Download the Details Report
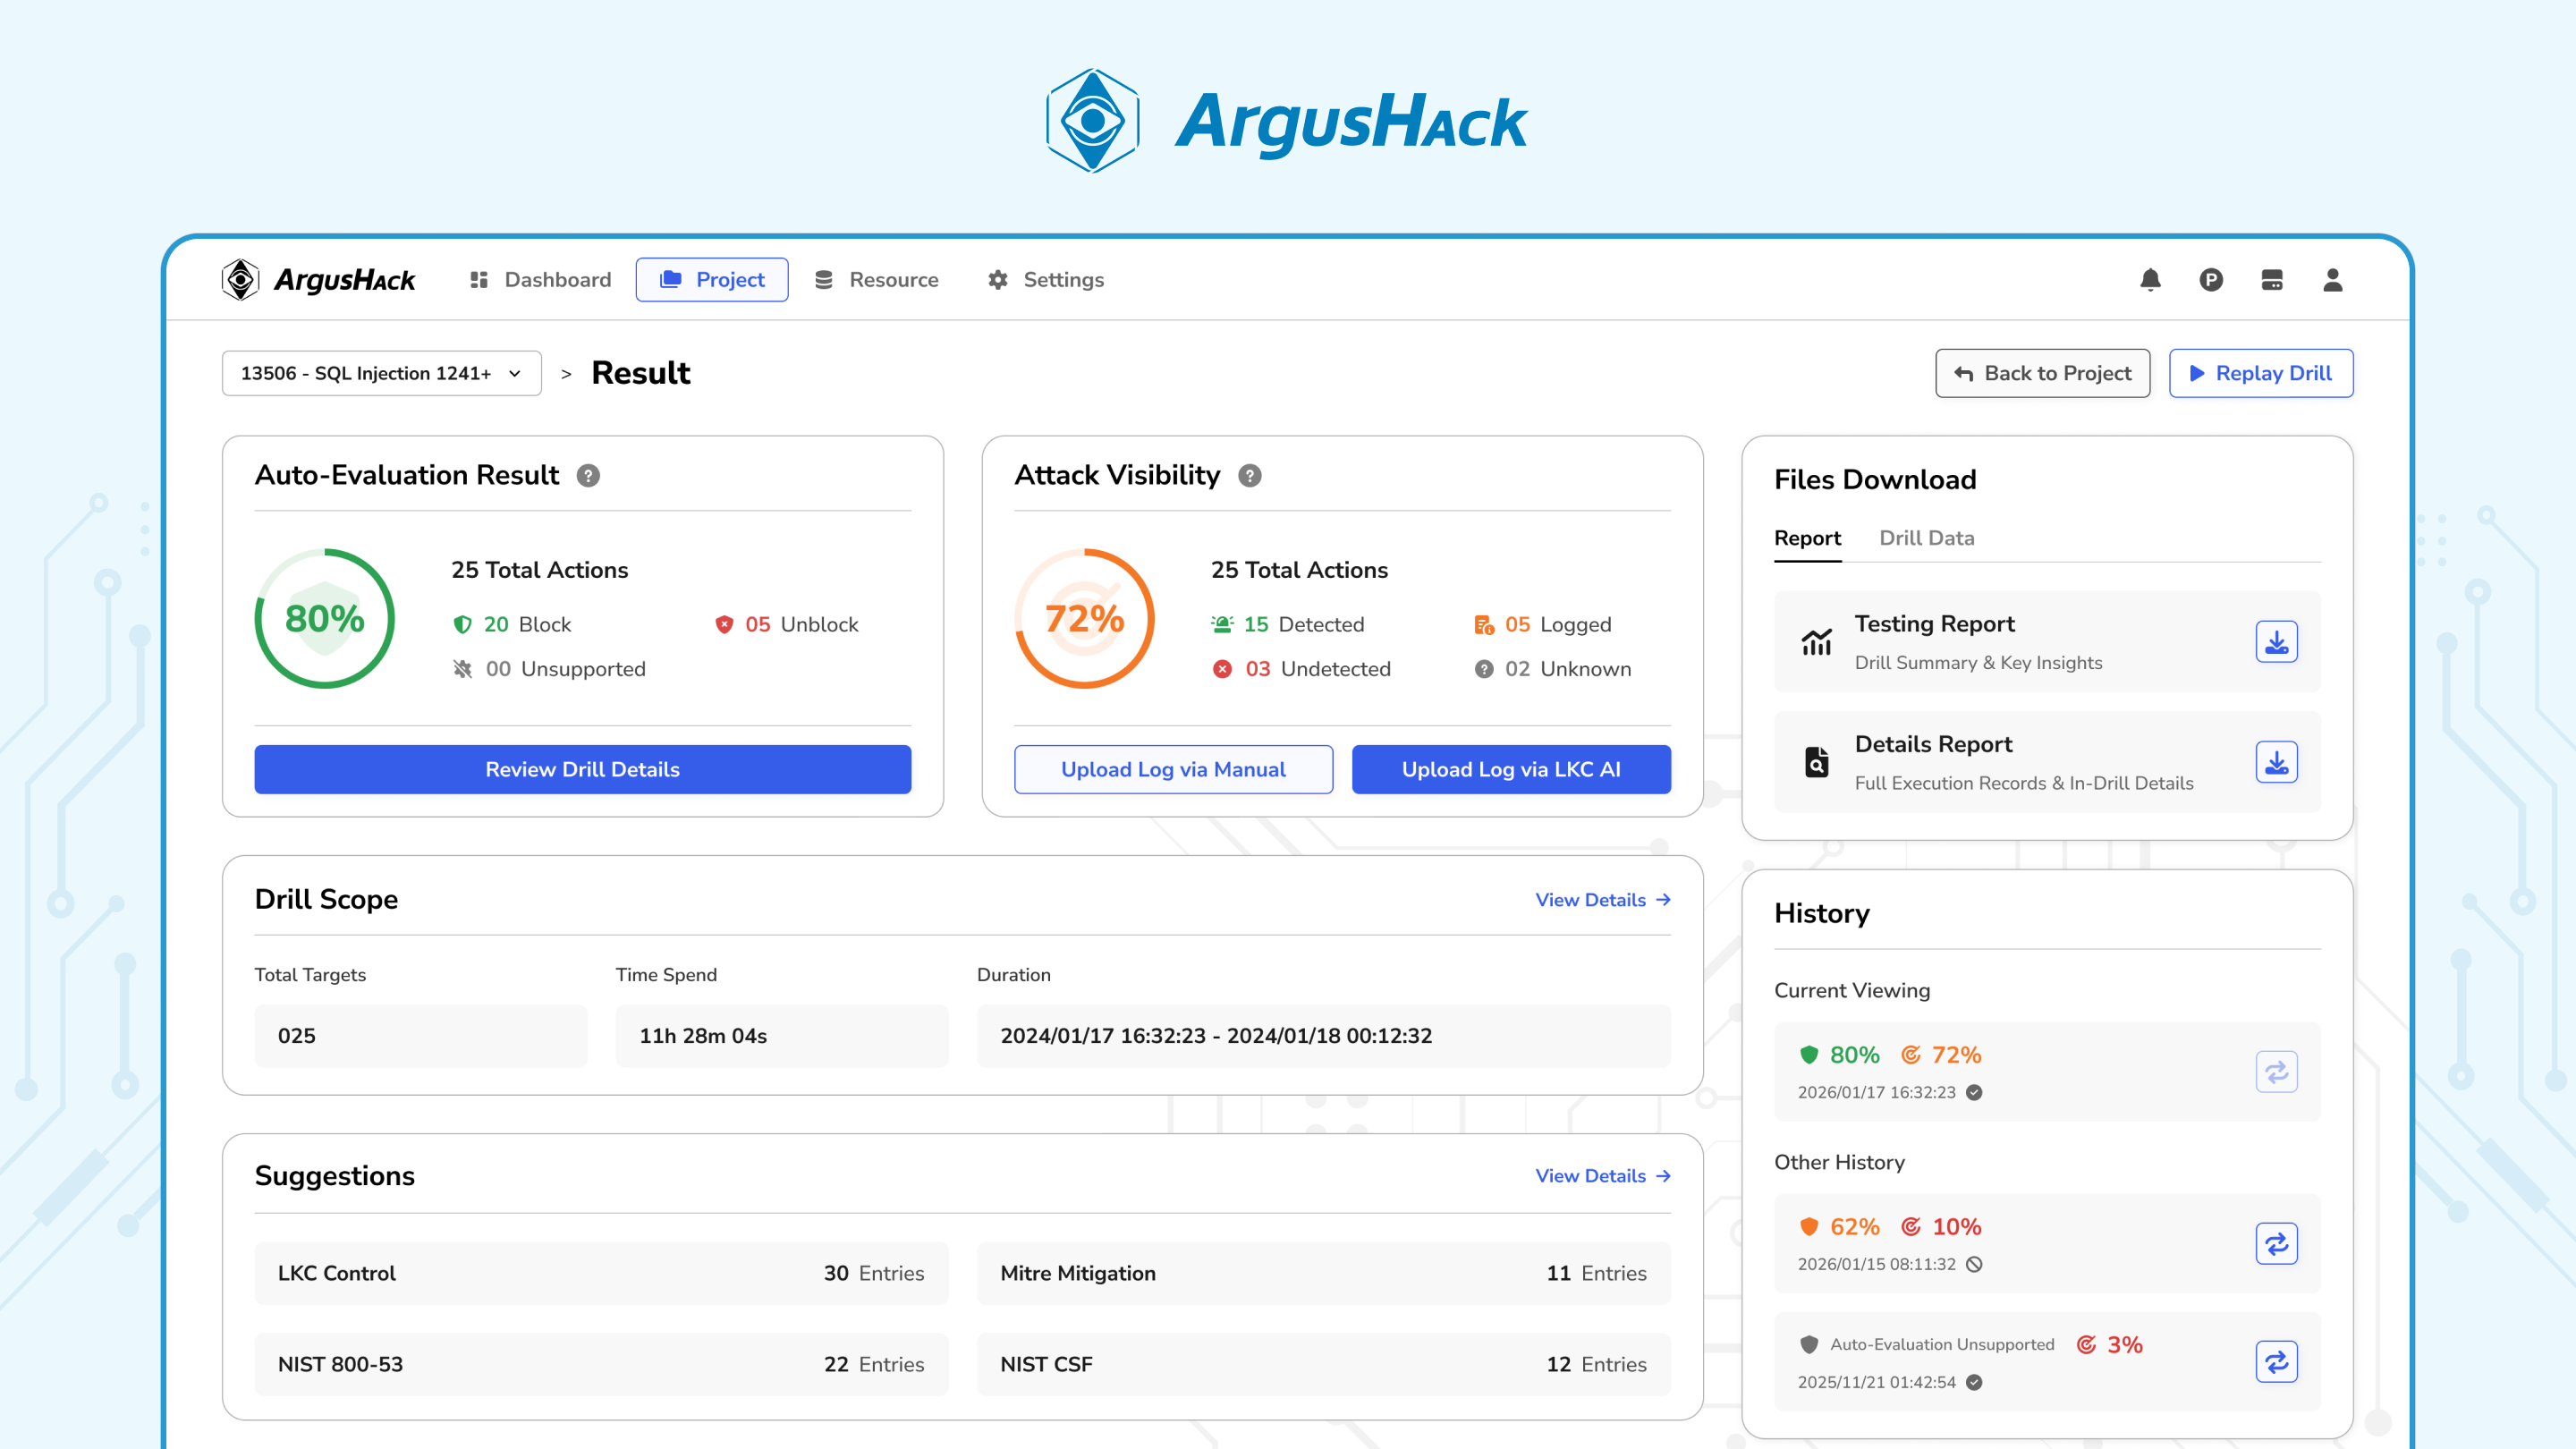2576x1449 pixels. 2276,763
